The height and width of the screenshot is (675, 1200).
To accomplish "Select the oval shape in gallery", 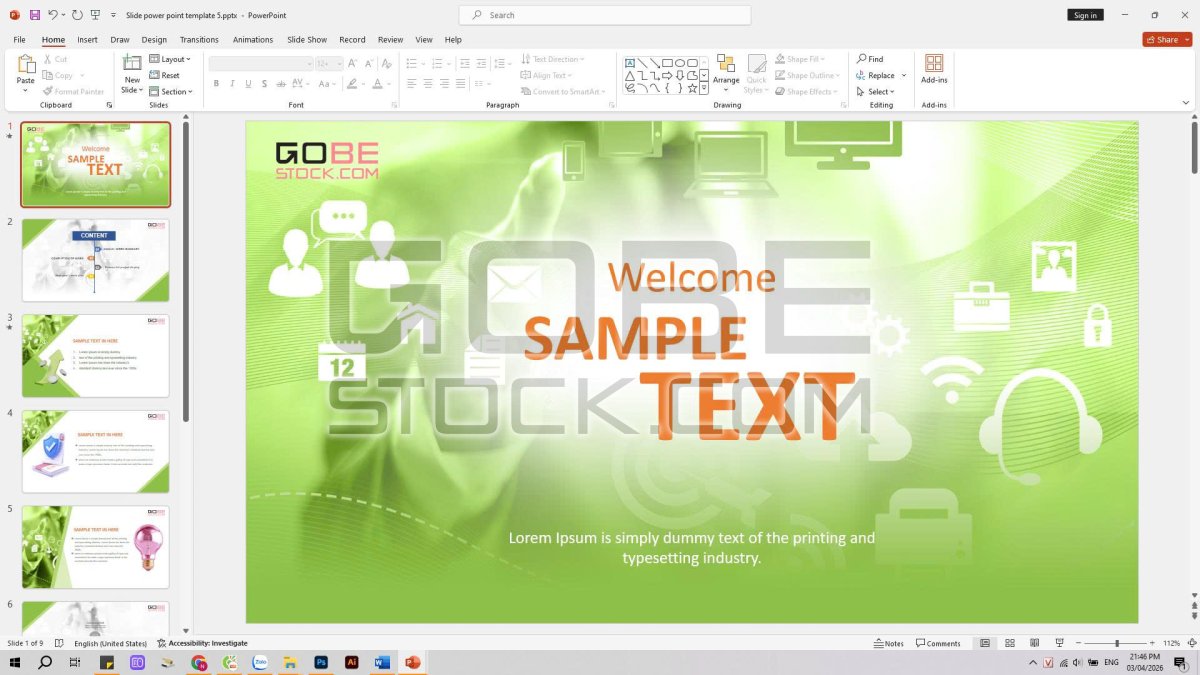I will coord(680,63).
